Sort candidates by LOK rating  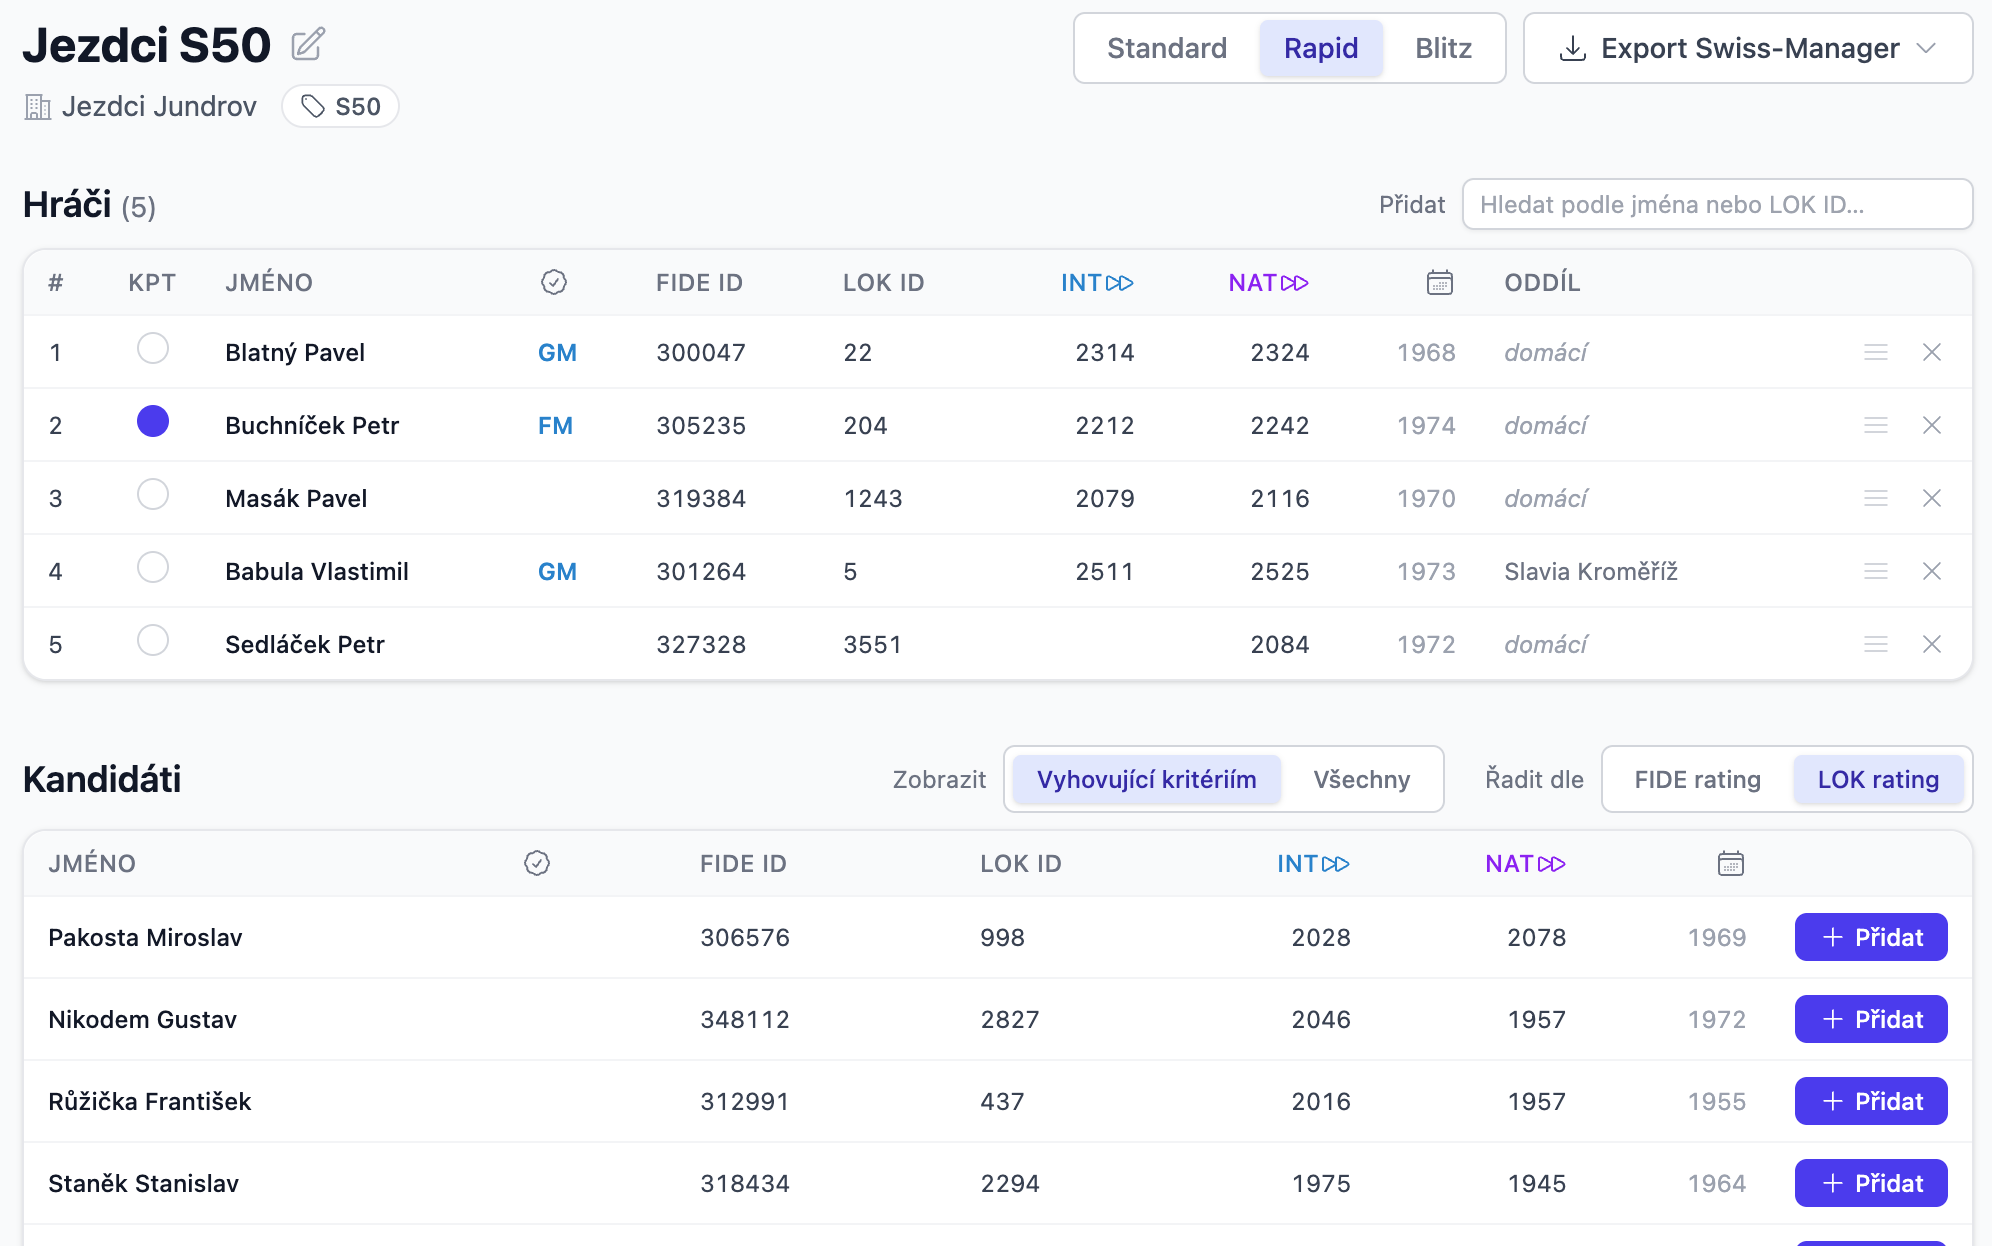[1878, 780]
